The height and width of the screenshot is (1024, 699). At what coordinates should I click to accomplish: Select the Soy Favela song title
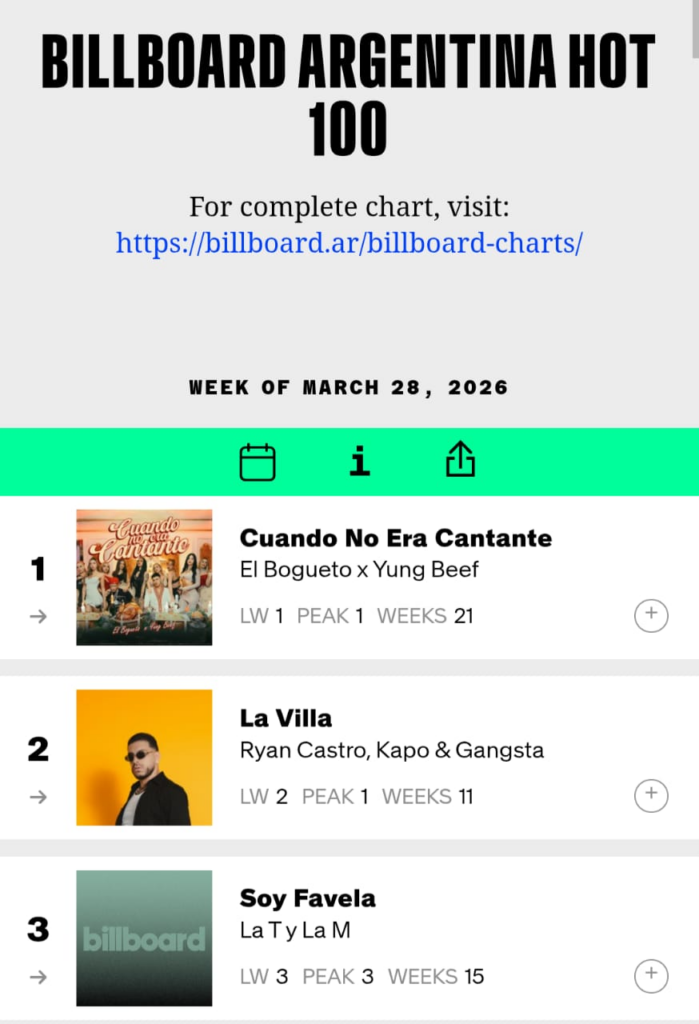click(308, 898)
